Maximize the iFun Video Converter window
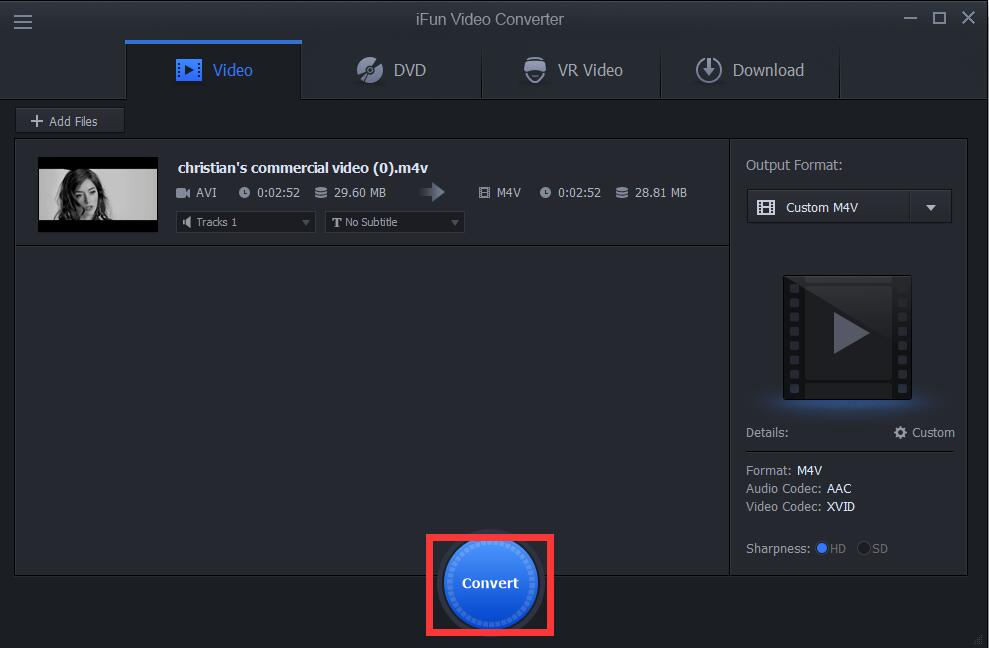Image resolution: width=989 pixels, height=648 pixels. point(939,18)
